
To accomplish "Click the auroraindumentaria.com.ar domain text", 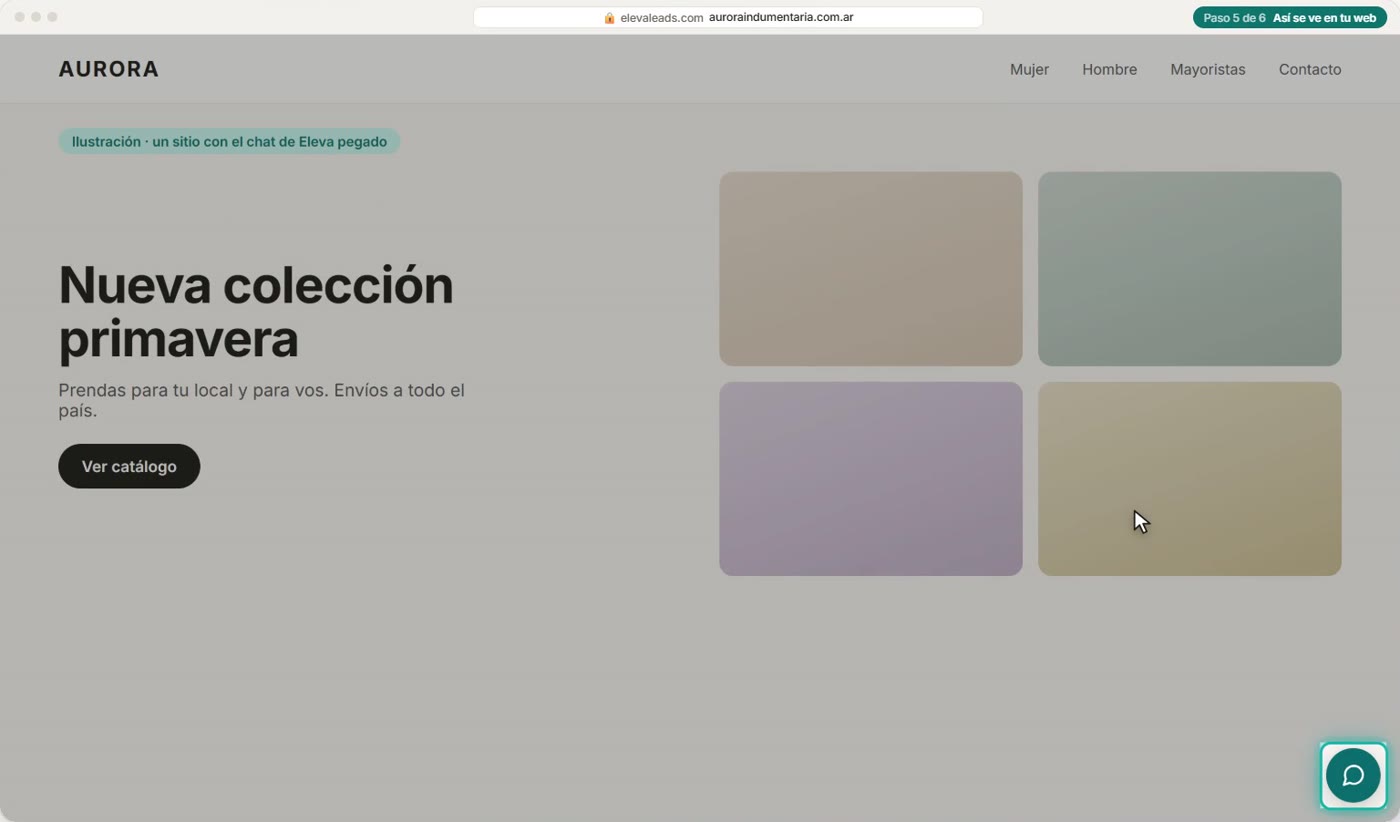I will (781, 18).
